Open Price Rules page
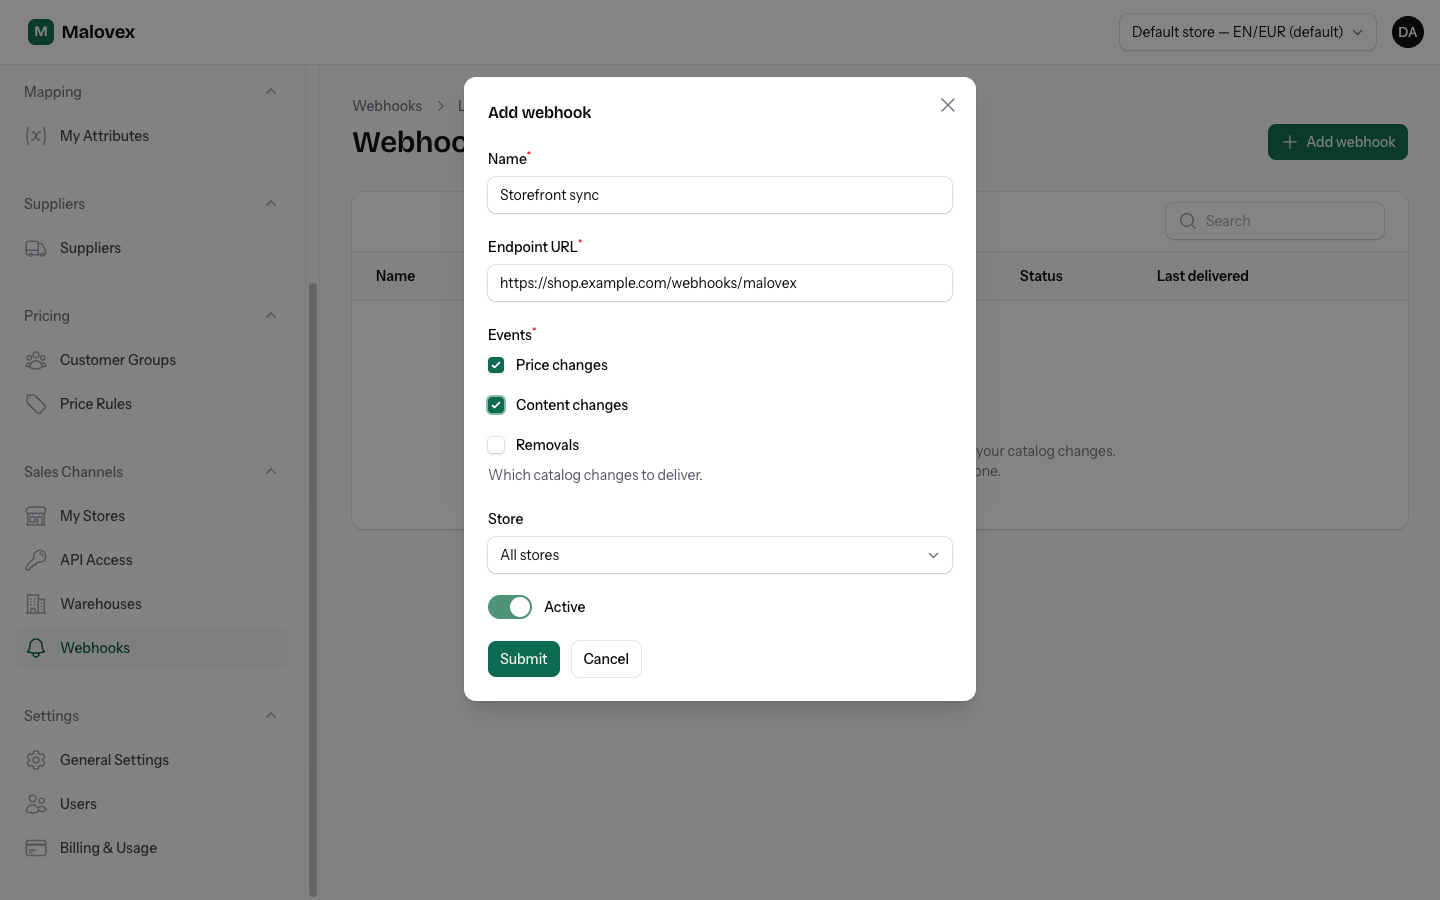This screenshot has width=1440, height=900. click(152, 404)
